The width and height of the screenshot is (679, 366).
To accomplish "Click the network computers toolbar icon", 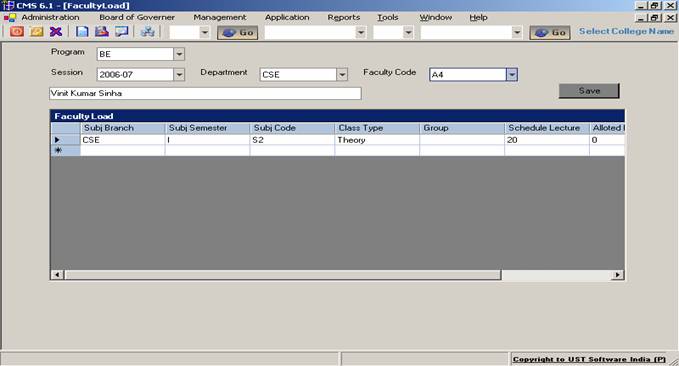I will [147, 32].
